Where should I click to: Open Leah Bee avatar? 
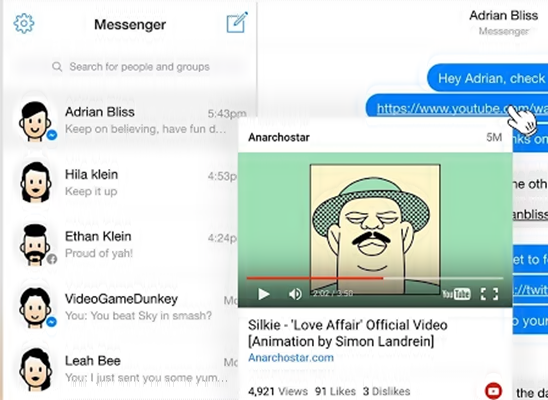click(x=35, y=369)
